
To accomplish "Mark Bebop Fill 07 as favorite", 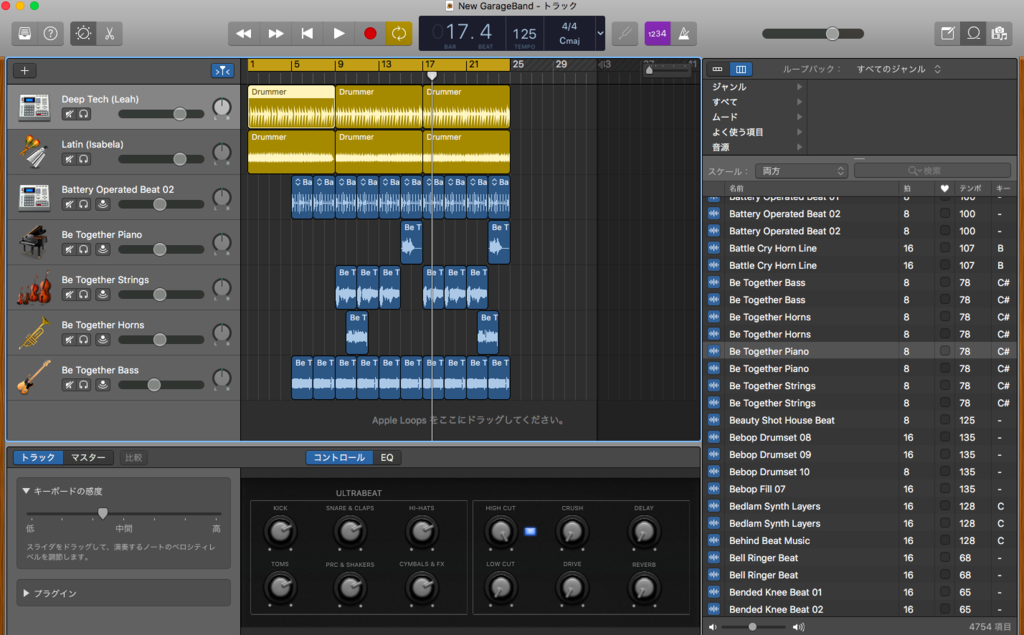I will tap(944, 489).
